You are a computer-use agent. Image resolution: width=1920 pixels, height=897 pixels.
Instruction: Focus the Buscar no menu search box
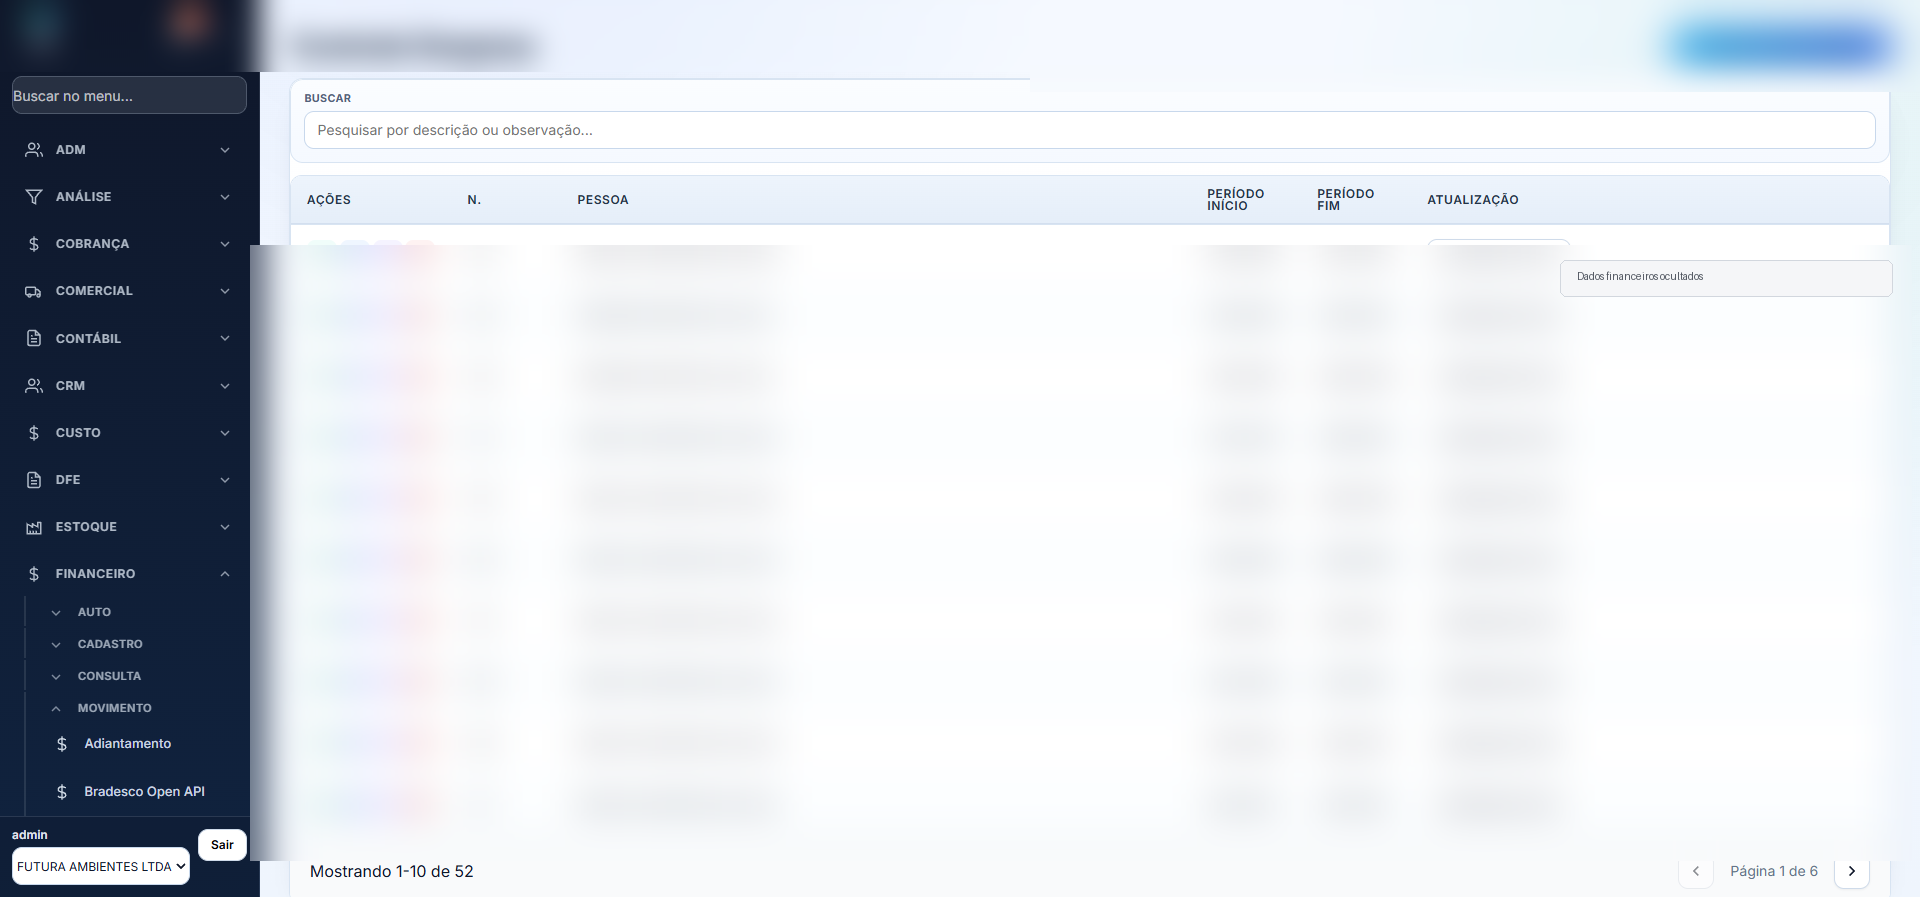[x=129, y=96]
